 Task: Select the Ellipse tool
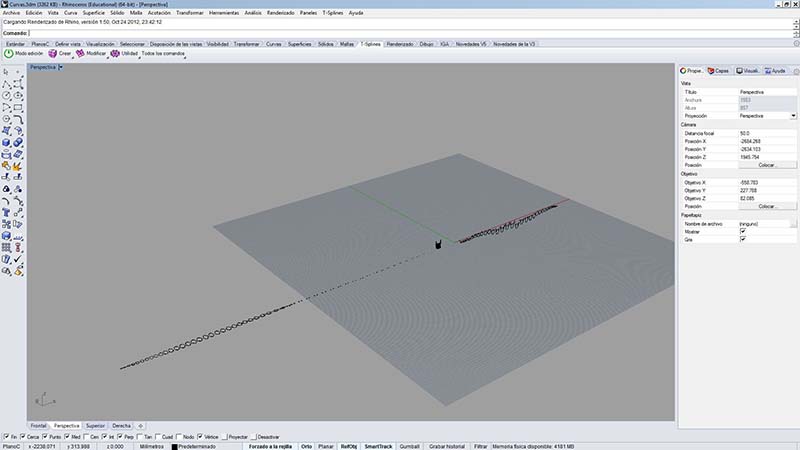(x=18, y=95)
